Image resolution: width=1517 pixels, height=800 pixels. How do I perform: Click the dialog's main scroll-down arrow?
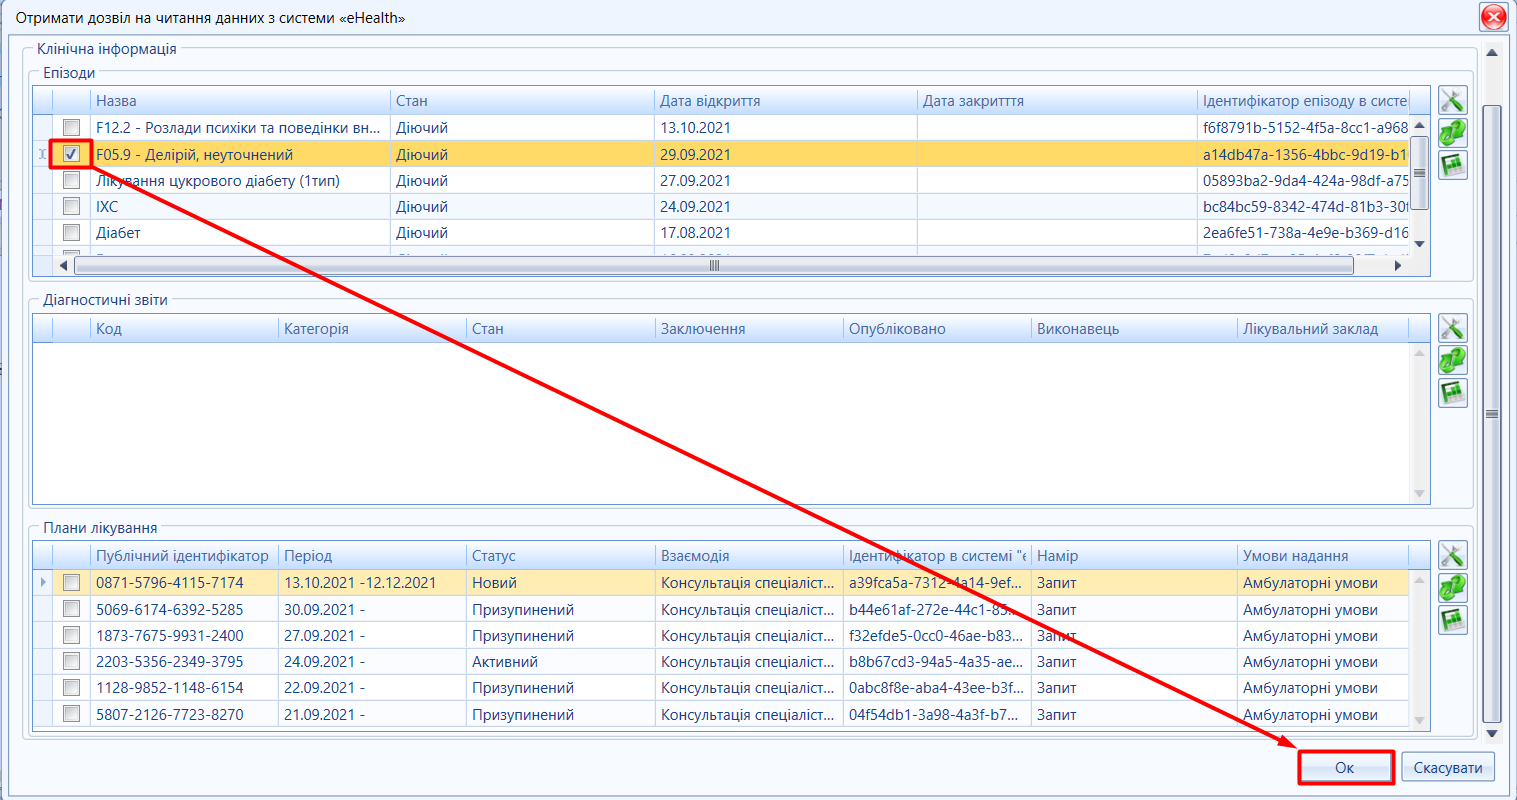[x=1491, y=734]
